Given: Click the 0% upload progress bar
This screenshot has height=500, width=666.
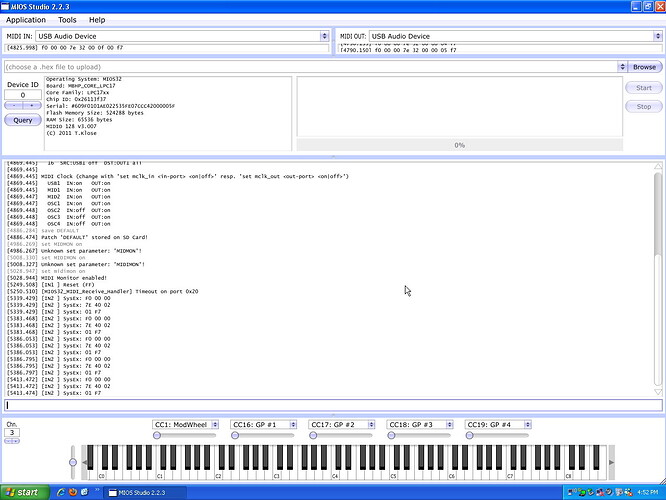Looking at the screenshot, I should point(460,145).
